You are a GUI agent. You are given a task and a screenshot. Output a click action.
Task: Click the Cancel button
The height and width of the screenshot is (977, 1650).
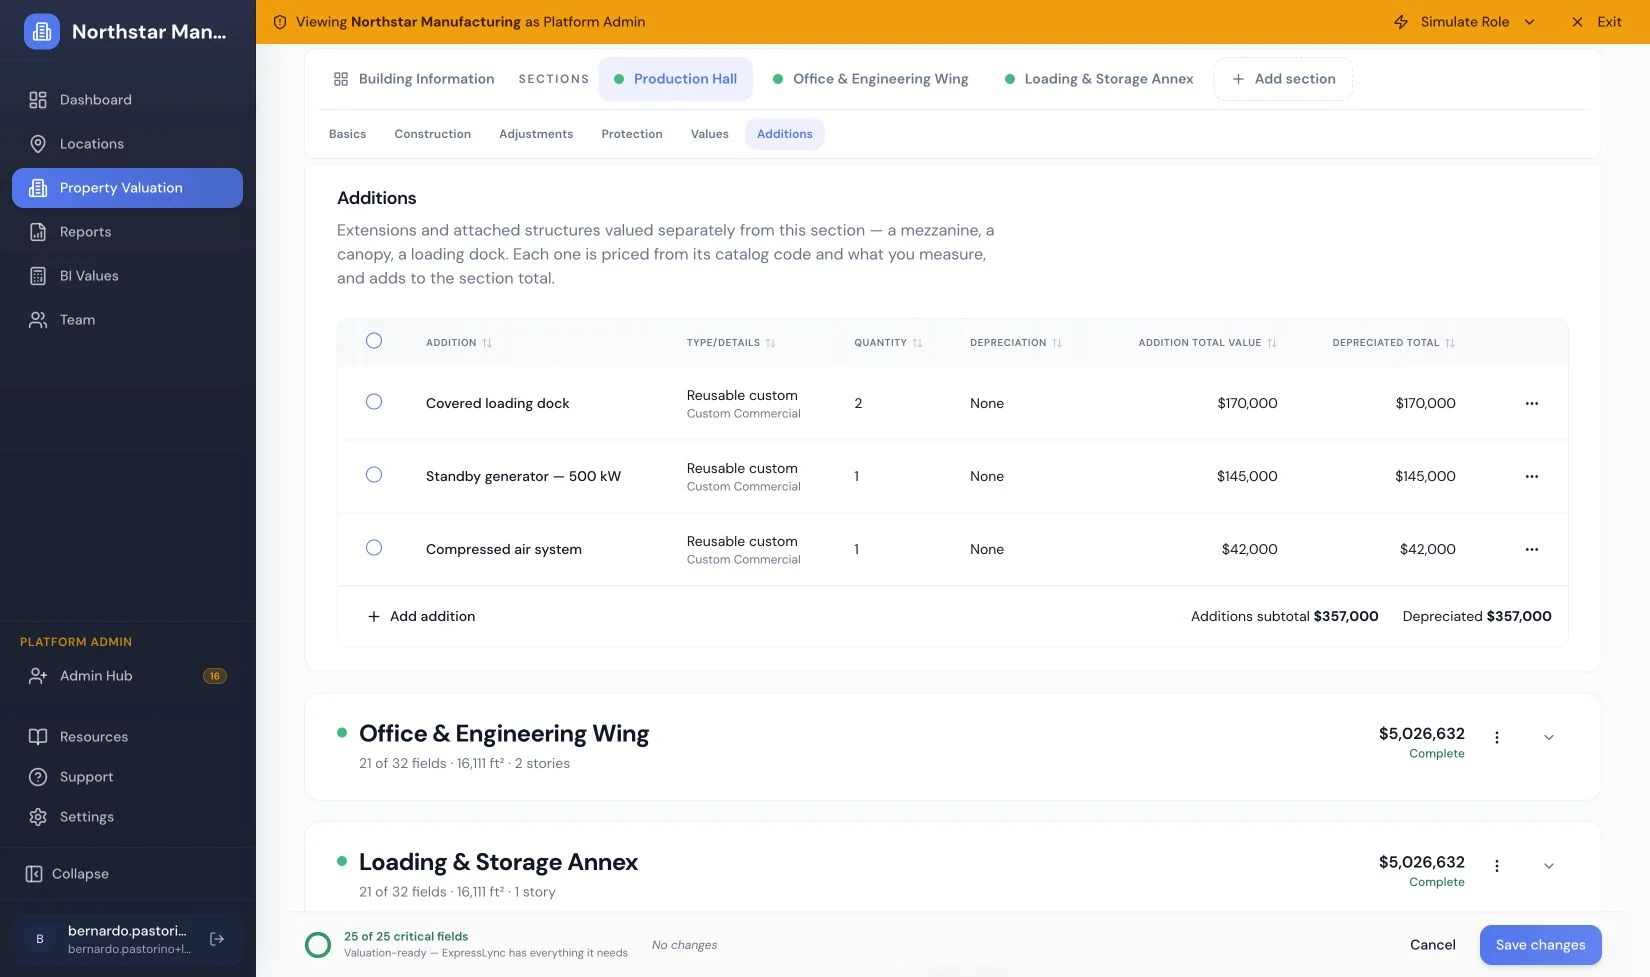click(1432, 945)
